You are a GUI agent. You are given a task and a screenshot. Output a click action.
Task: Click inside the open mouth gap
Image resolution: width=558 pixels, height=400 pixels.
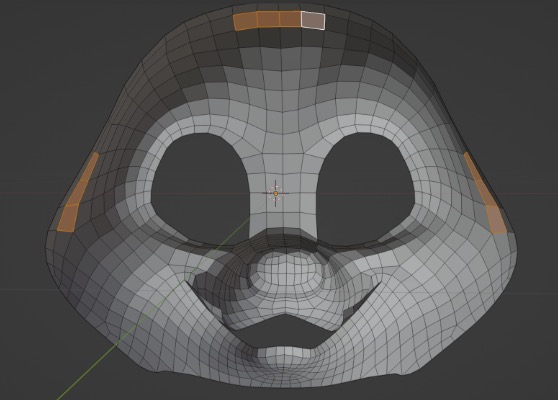pos(284,331)
